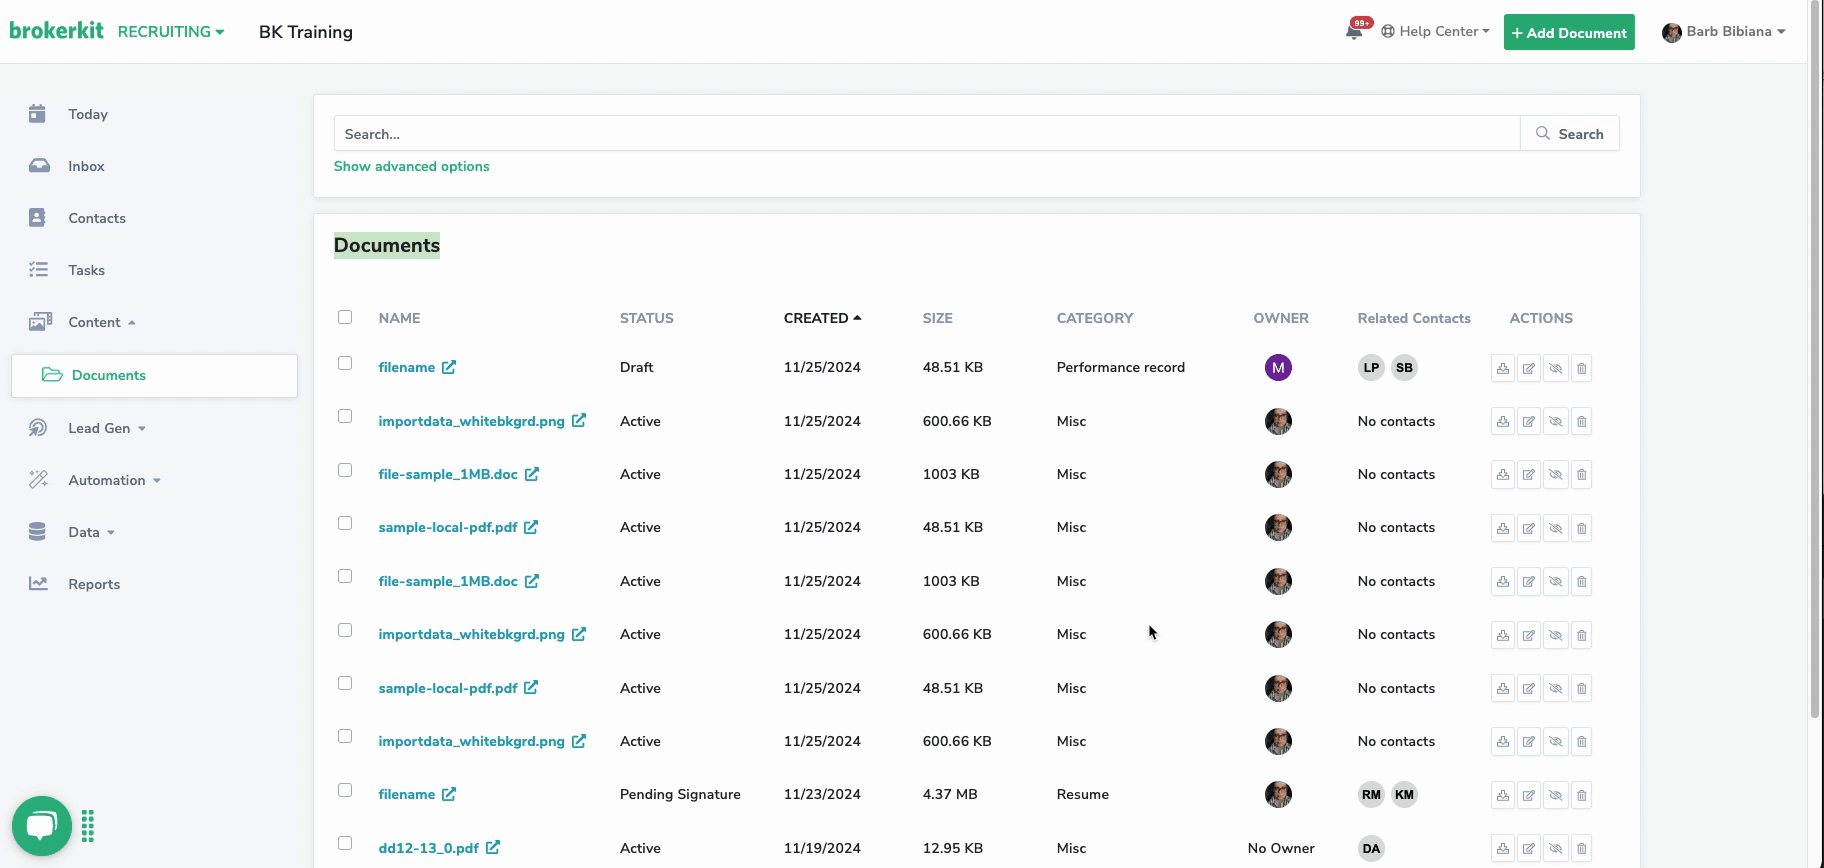
Task: Delete the Performance record document
Action: 1581,368
